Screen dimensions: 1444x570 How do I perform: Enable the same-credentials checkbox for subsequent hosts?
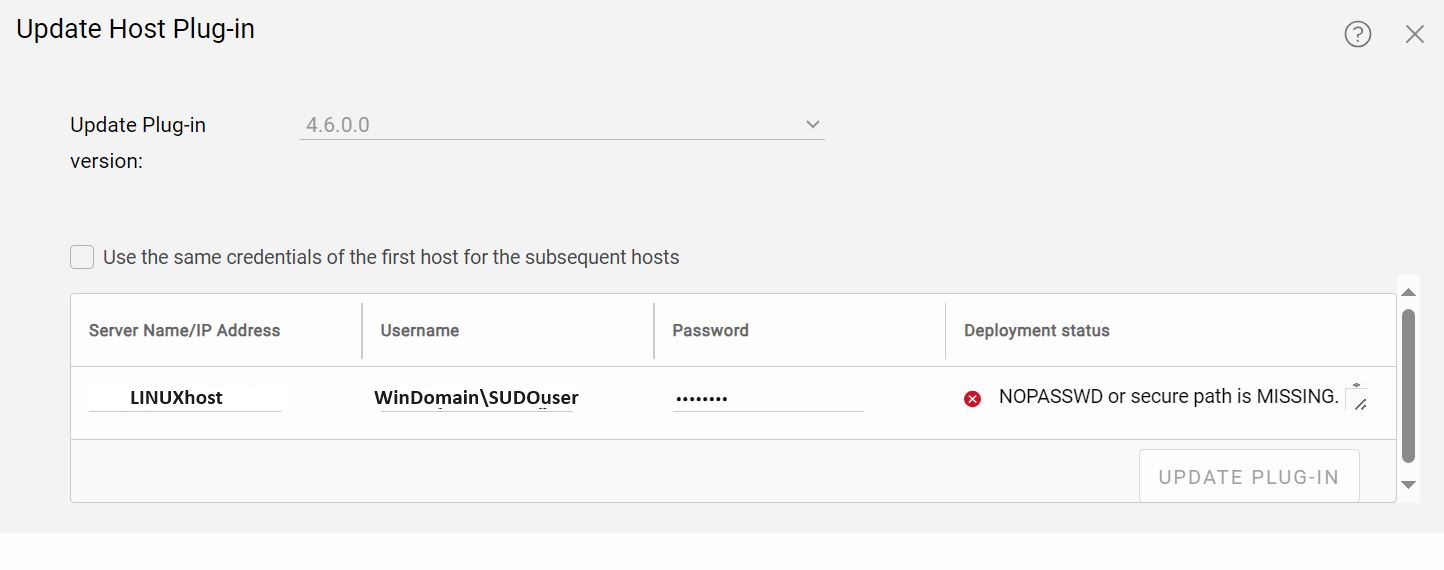click(82, 257)
